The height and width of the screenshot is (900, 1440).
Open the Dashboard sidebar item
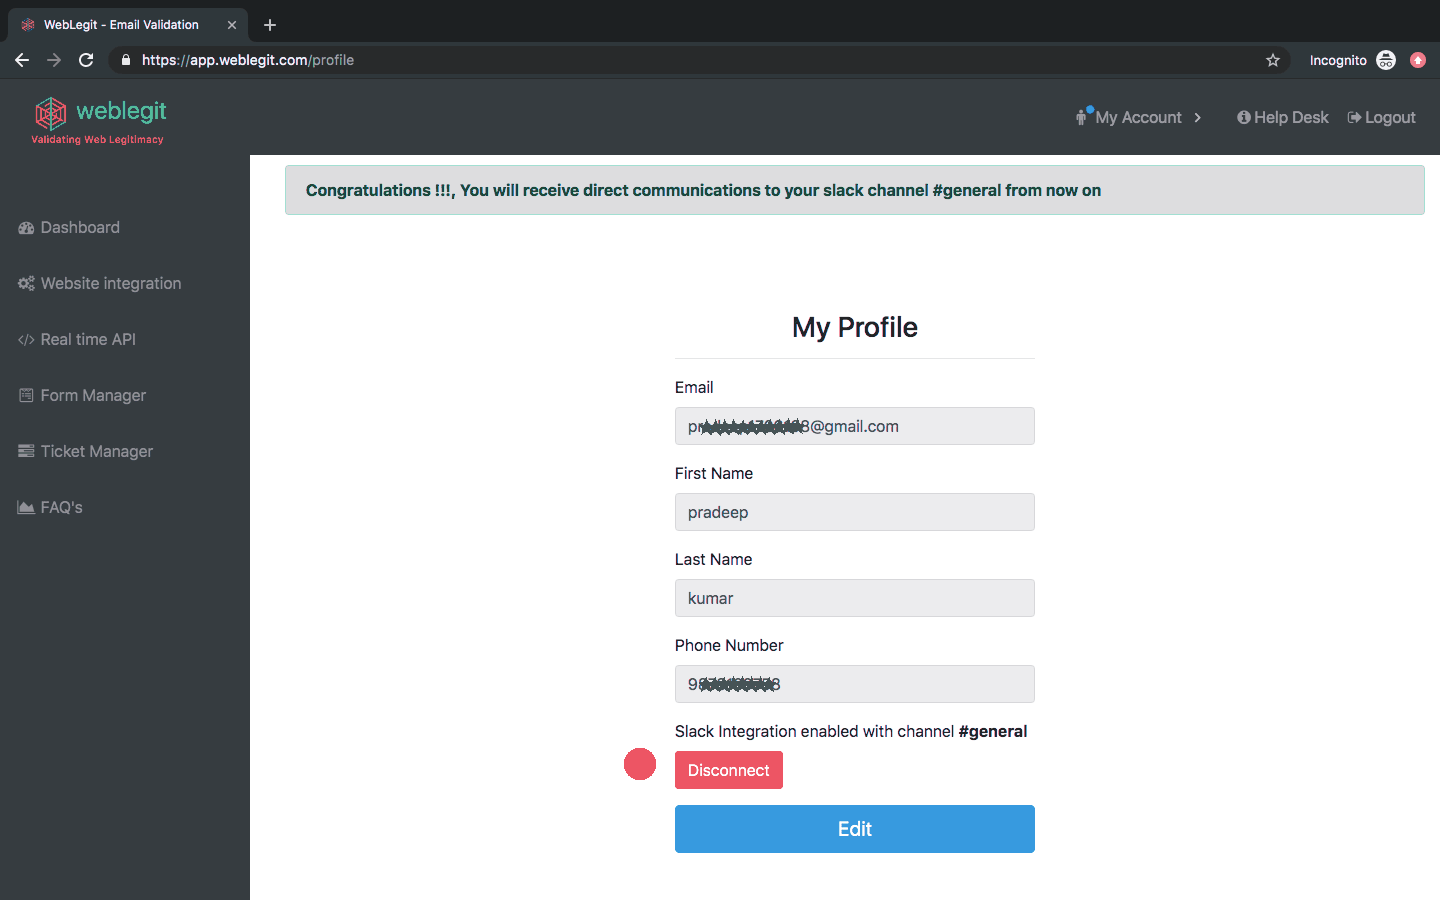click(x=69, y=228)
